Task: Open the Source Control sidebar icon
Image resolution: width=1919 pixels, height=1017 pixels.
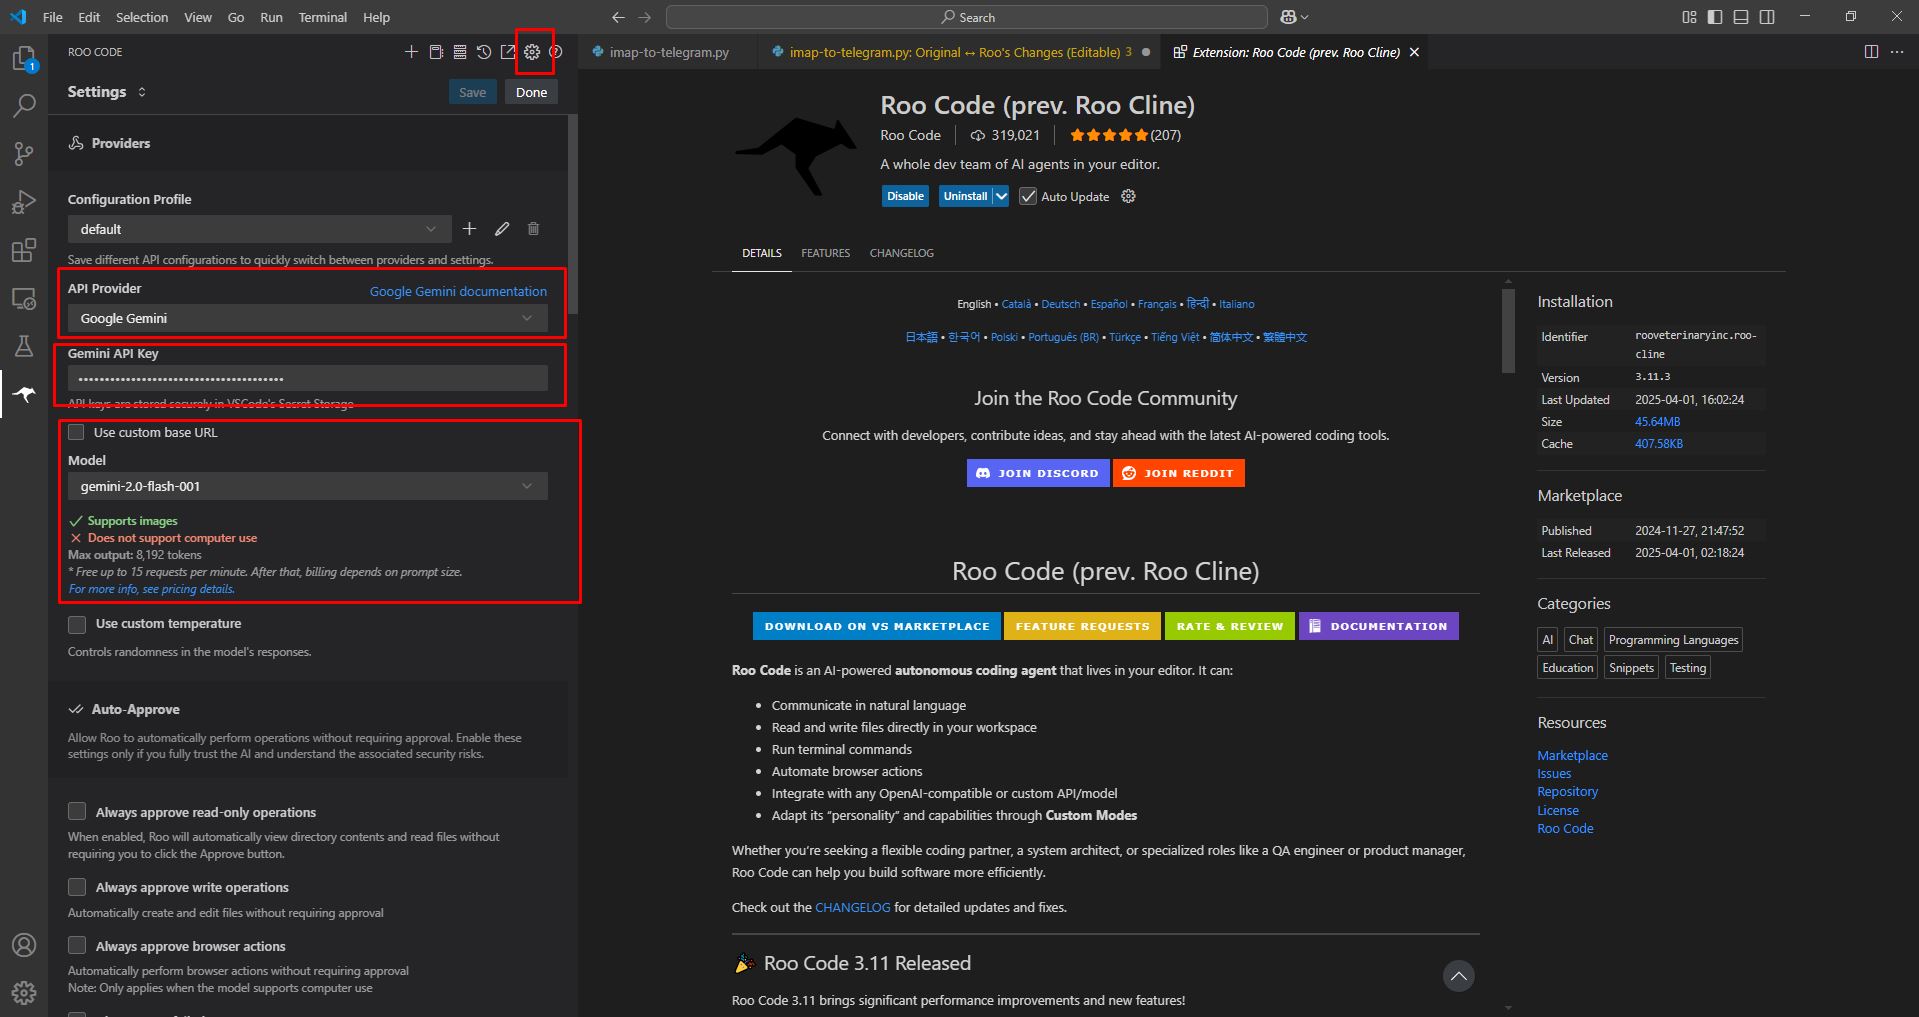Action: tap(24, 153)
